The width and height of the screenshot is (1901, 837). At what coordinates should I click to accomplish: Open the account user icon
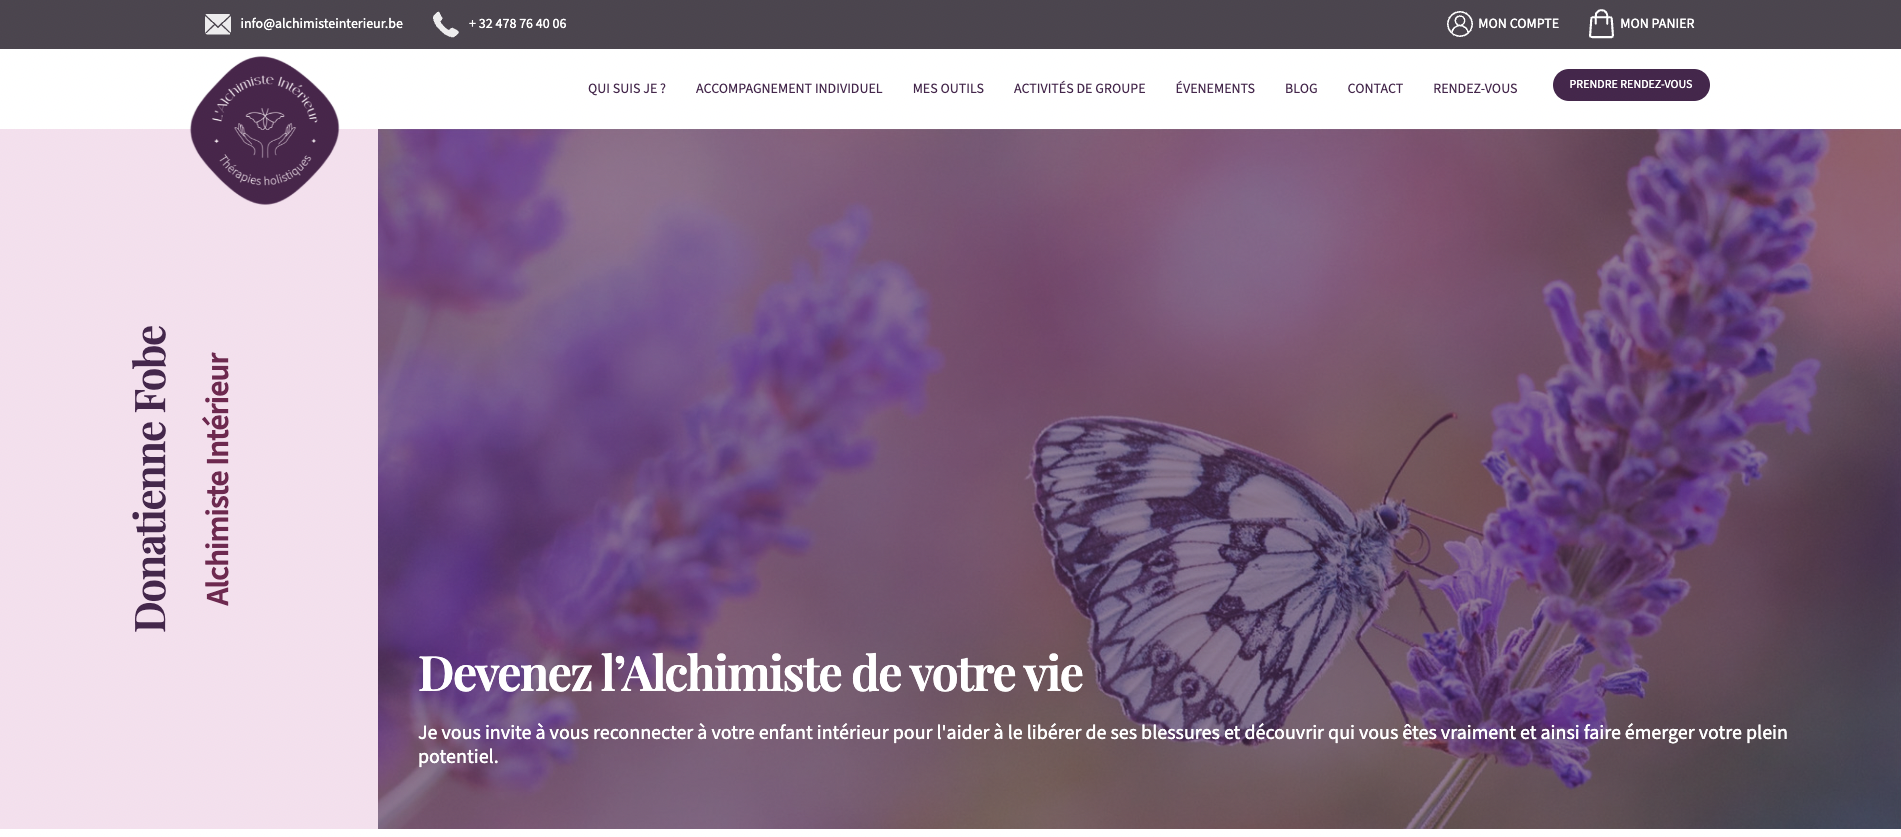(x=1460, y=24)
